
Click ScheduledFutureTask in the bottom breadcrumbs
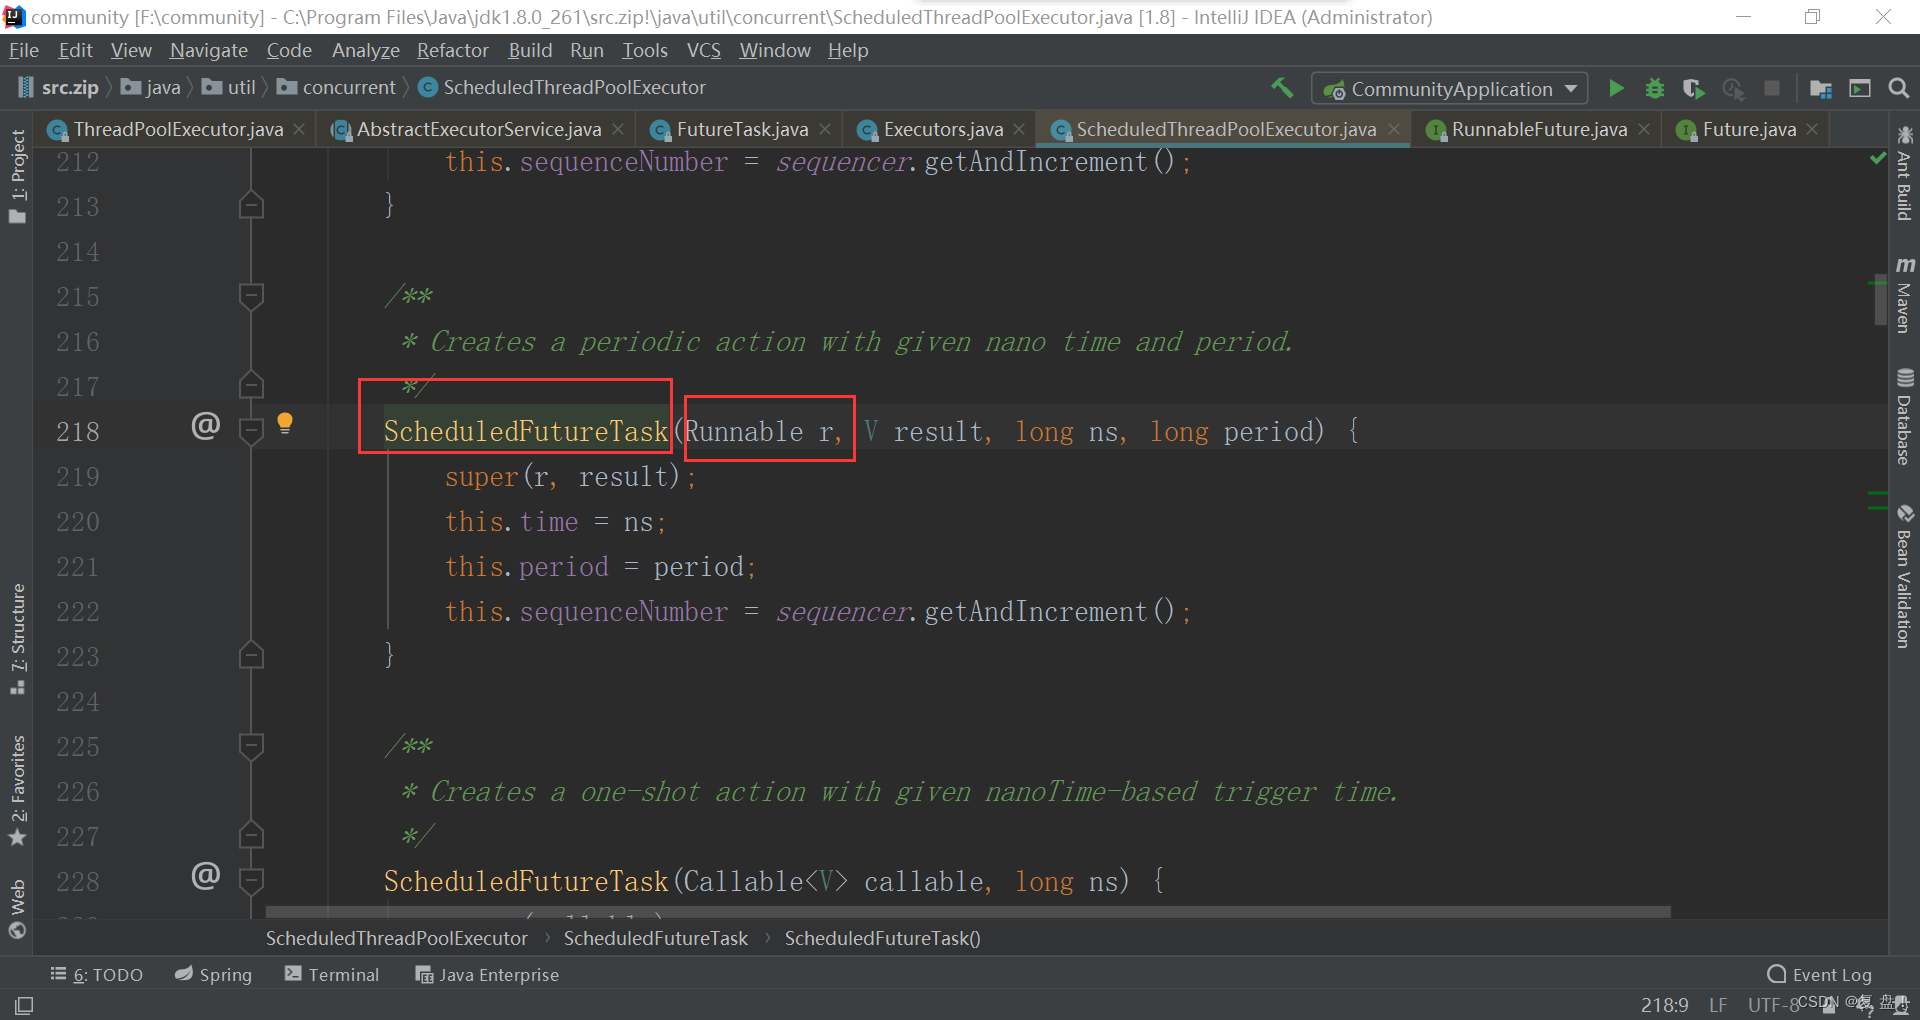656,938
